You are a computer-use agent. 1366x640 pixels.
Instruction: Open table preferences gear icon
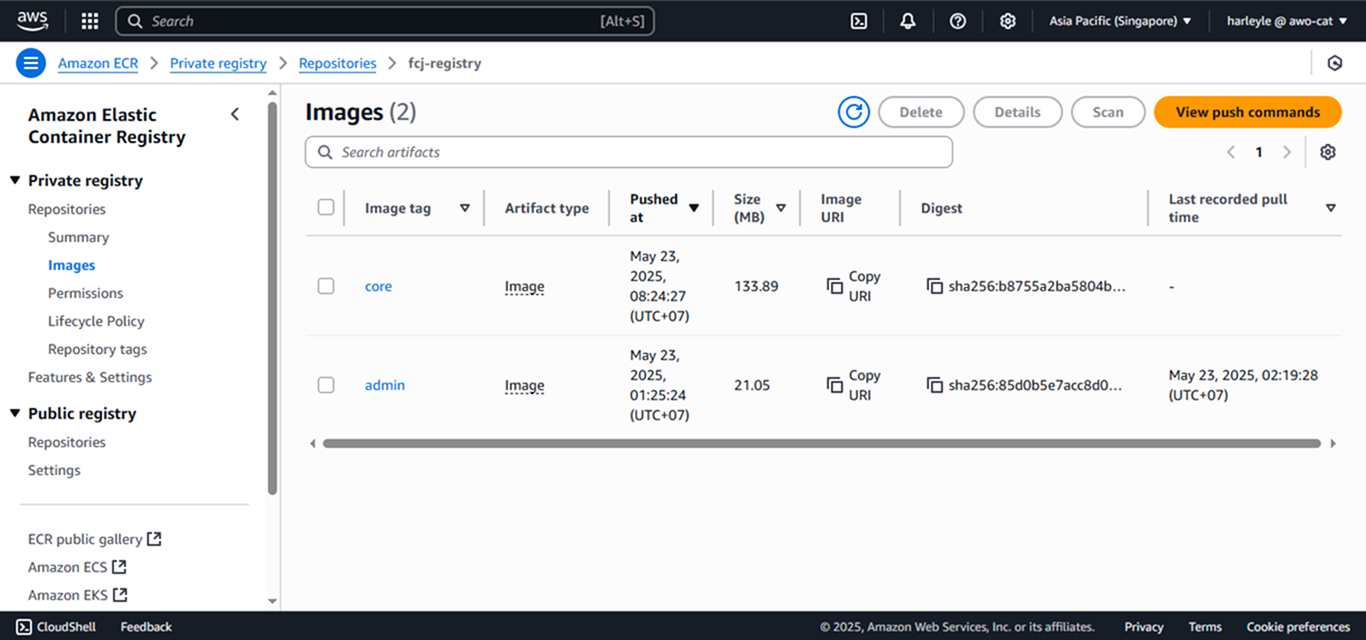pos(1328,152)
